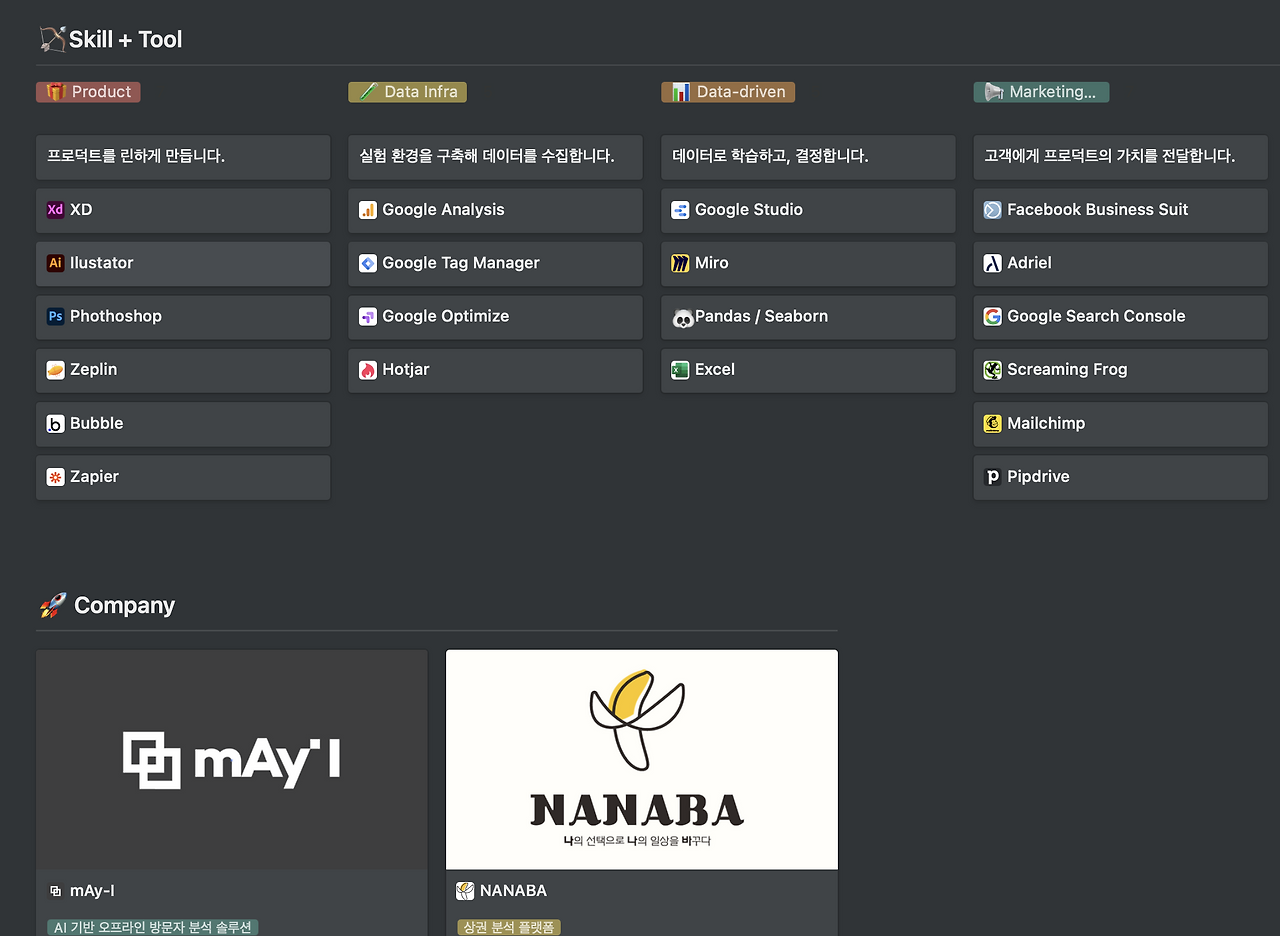Open the Facebook Business Suit card
Viewport: 1280px width, 936px height.
[1121, 210]
